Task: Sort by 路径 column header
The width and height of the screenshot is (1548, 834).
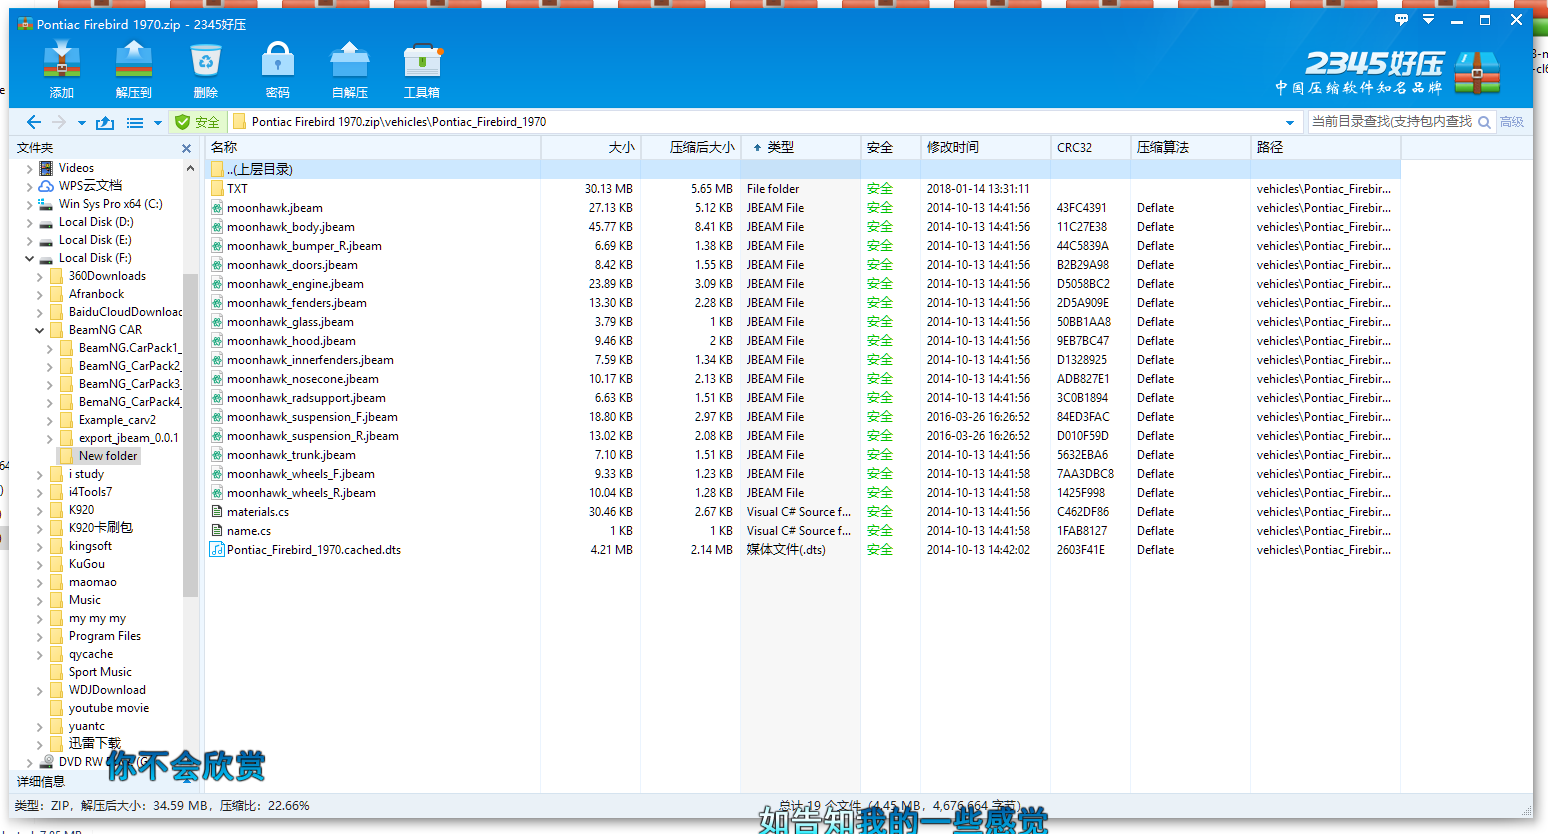Action: coord(1325,147)
